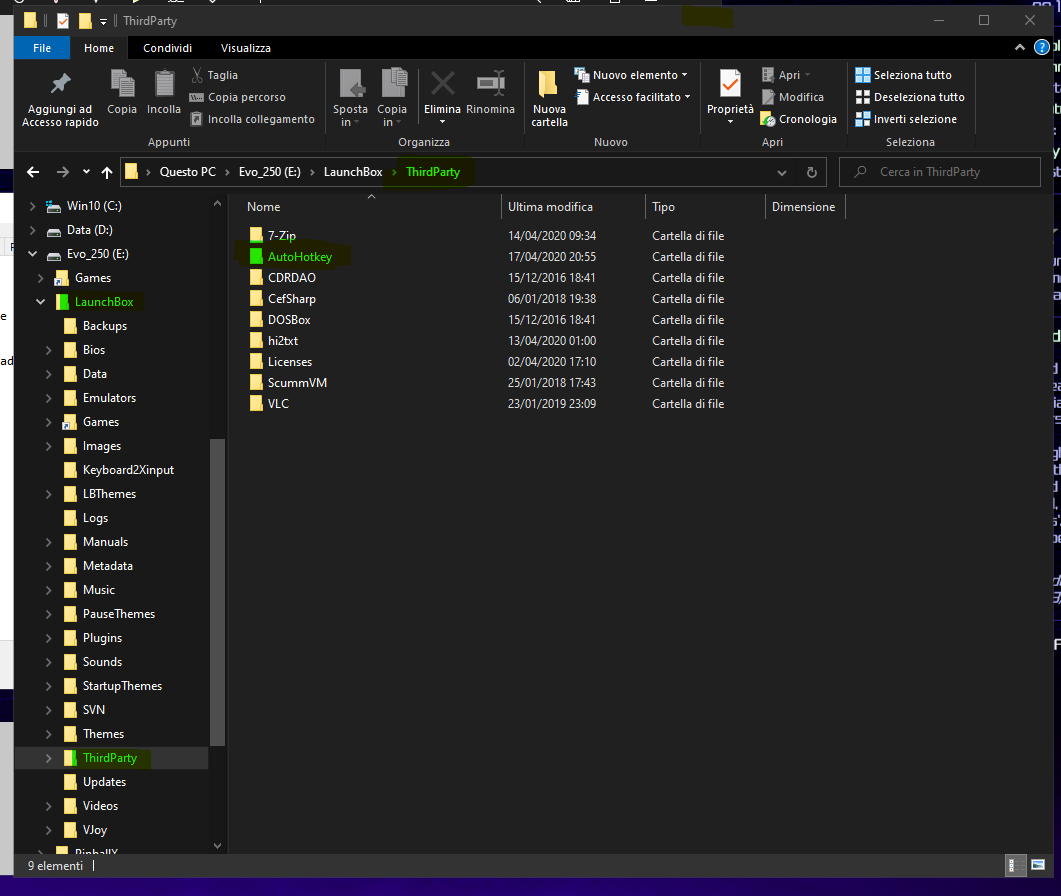Rename item with Rinomina
Screen dimensions: 1061x896
tap(491, 93)
